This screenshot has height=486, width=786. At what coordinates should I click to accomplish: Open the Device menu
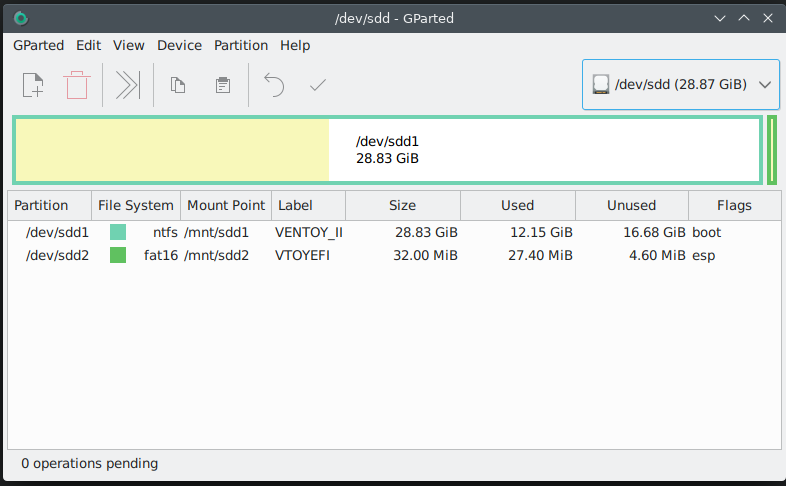(180, 45)
